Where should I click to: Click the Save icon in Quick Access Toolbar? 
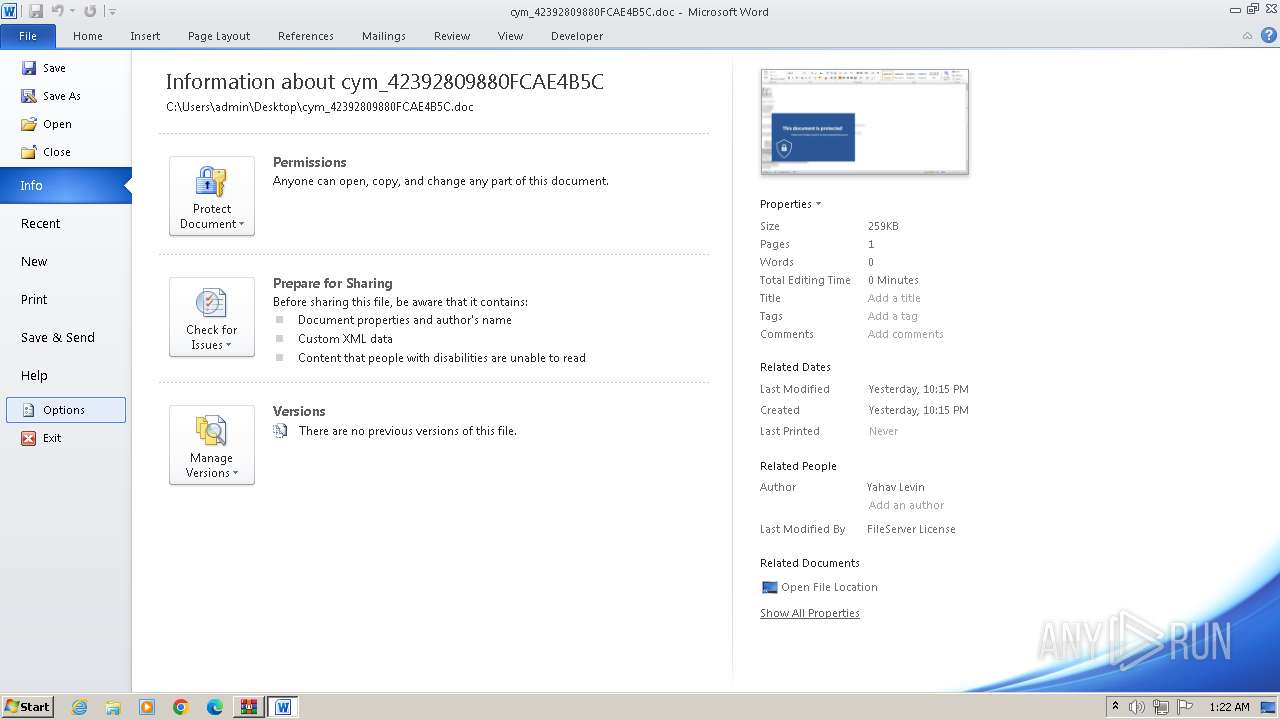point(36,11)
